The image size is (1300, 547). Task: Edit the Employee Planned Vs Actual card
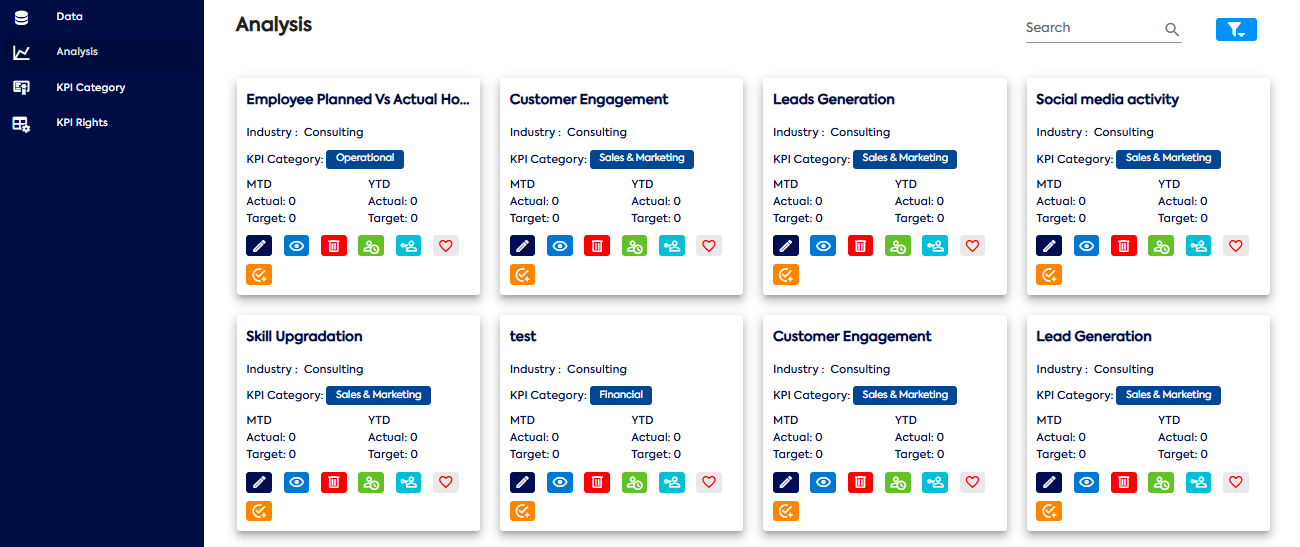click(x=259, y=246)
